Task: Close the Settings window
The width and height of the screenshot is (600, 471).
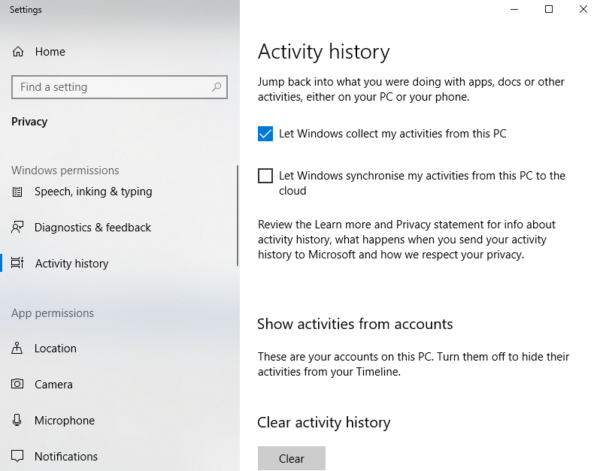Action: pos(583,9)
